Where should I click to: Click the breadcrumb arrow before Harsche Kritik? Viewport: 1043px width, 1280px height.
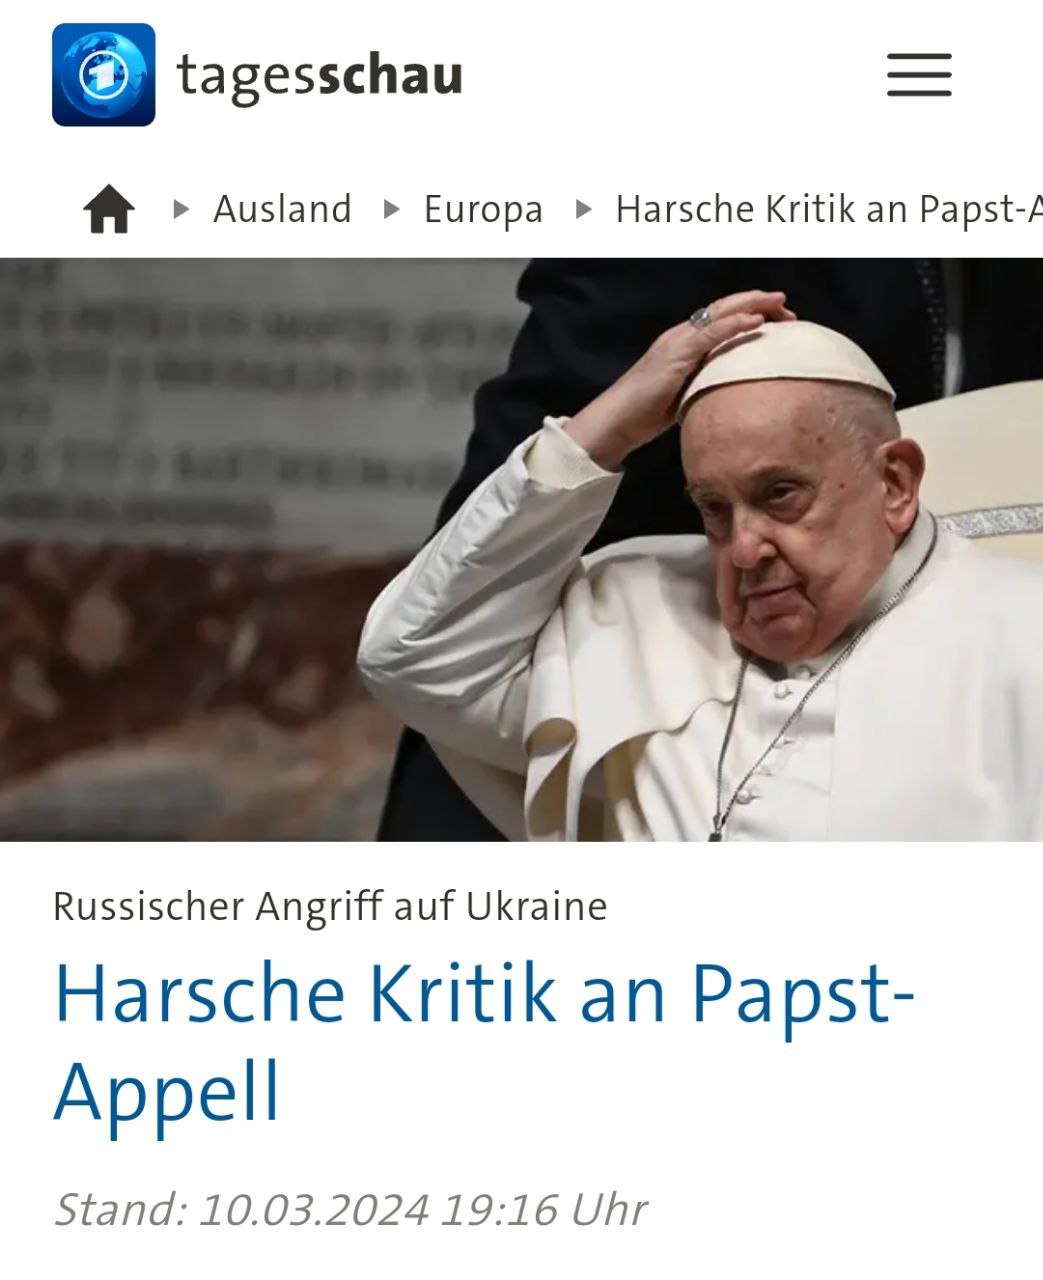click(584, 209)
